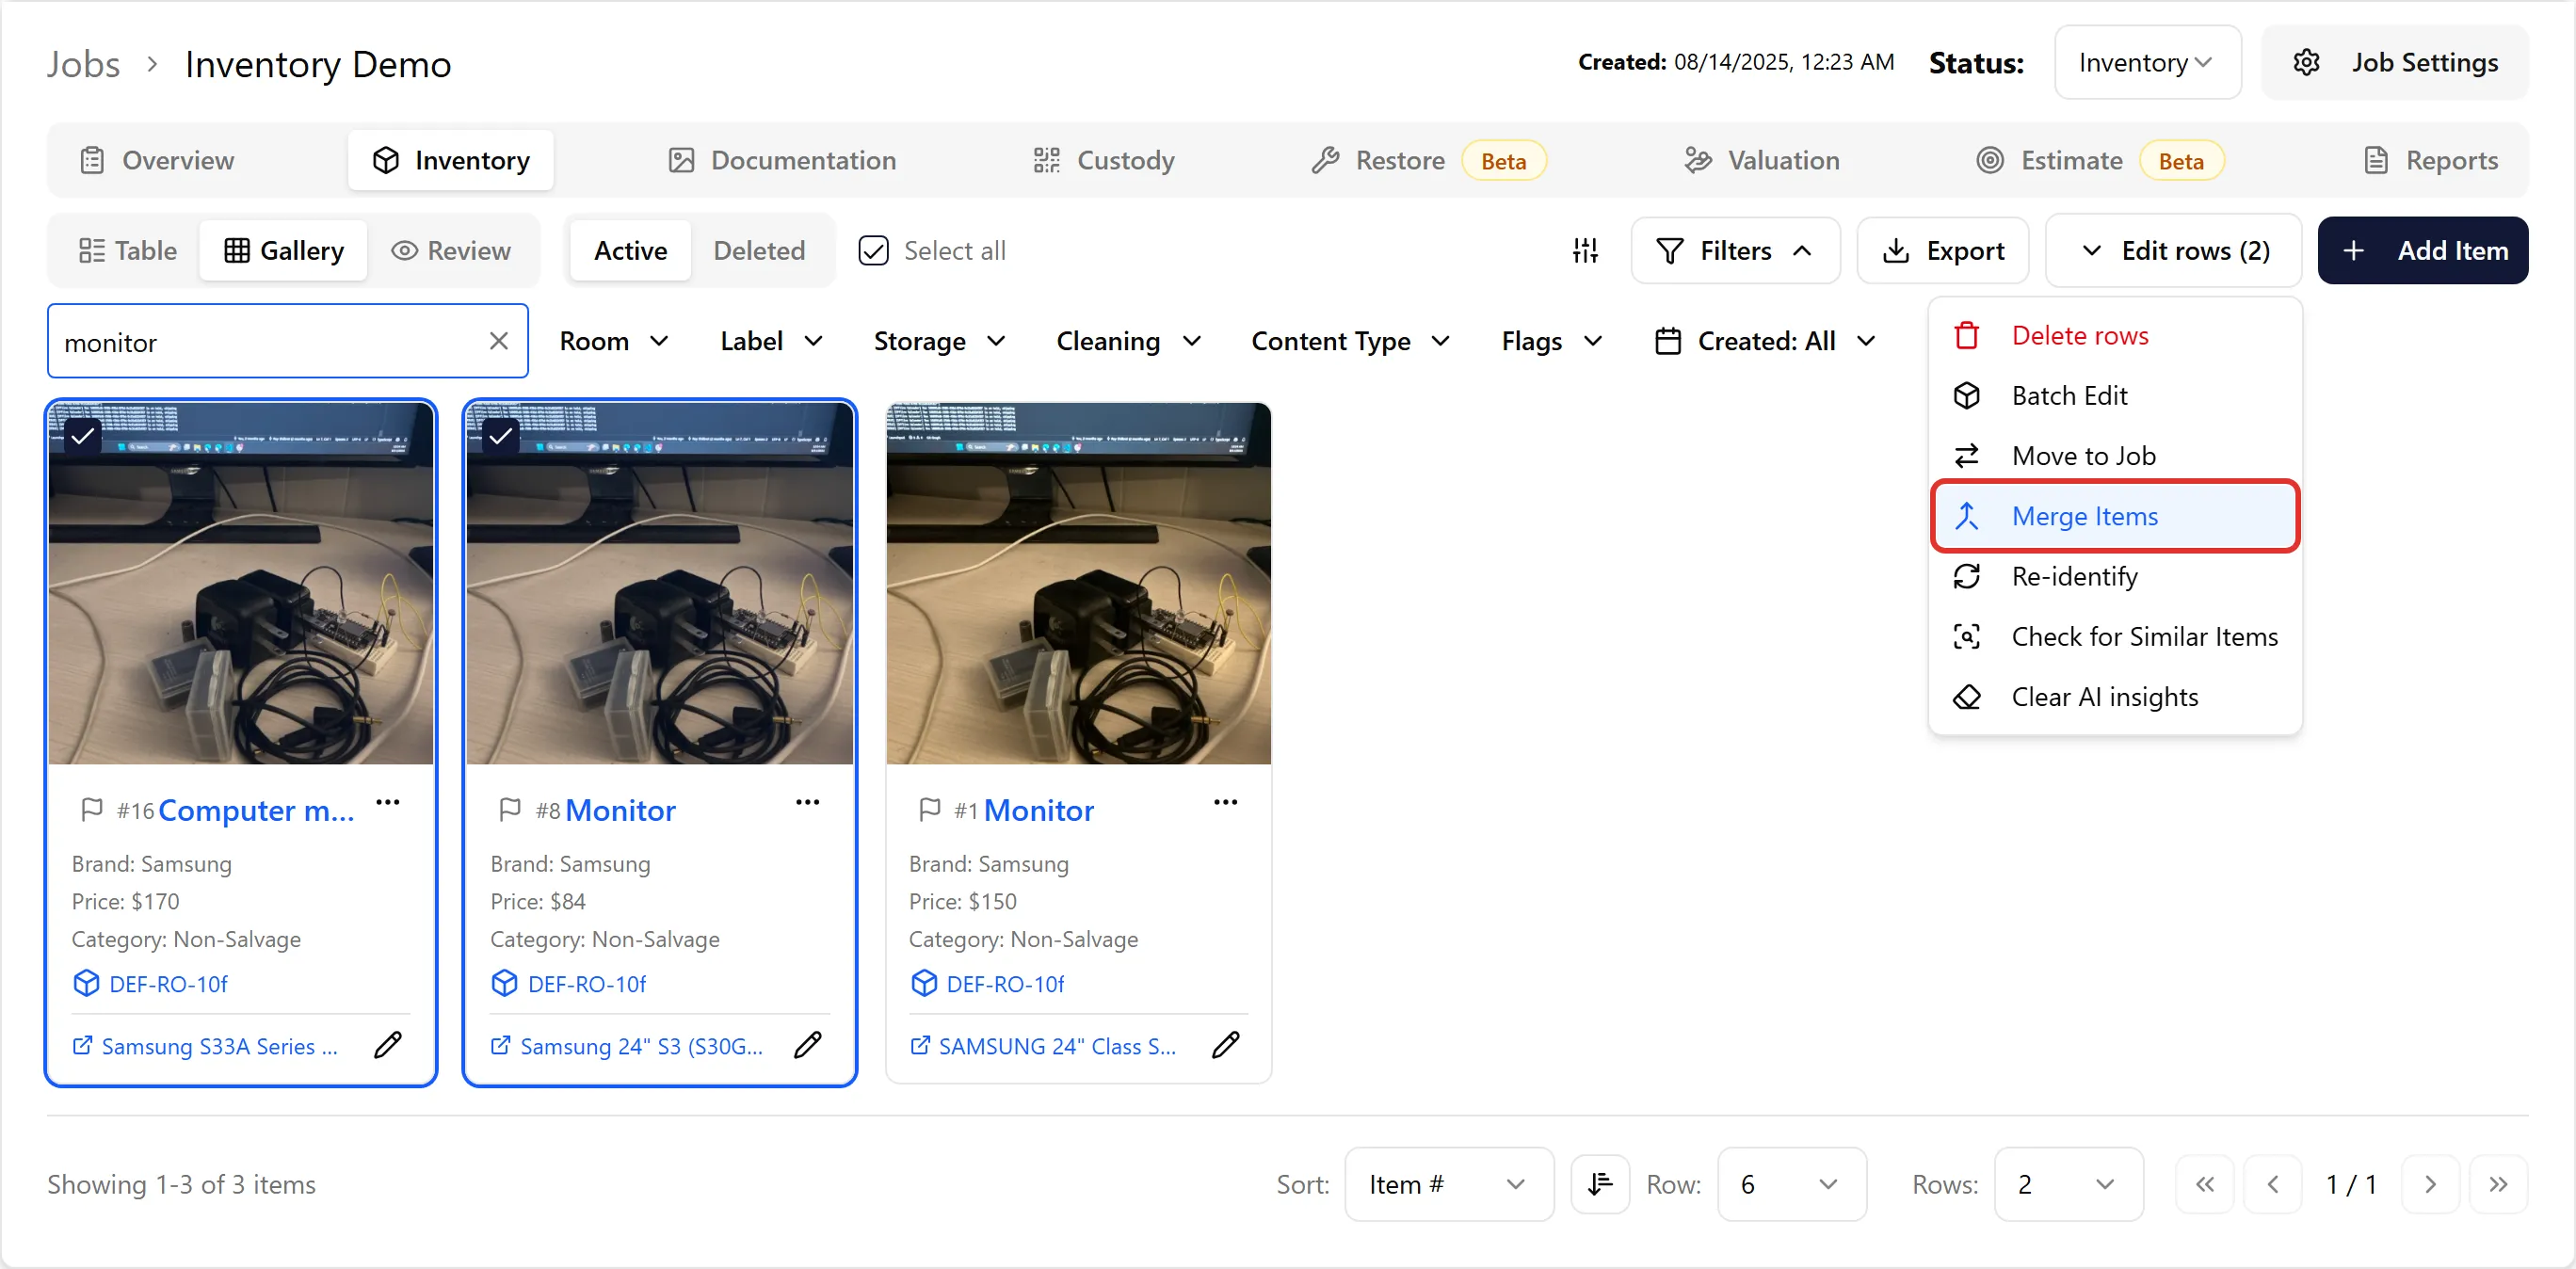The image size is (2576, 1269).
Task: Uncheck item #16 selection checkbox
Action: coord(83,435)
